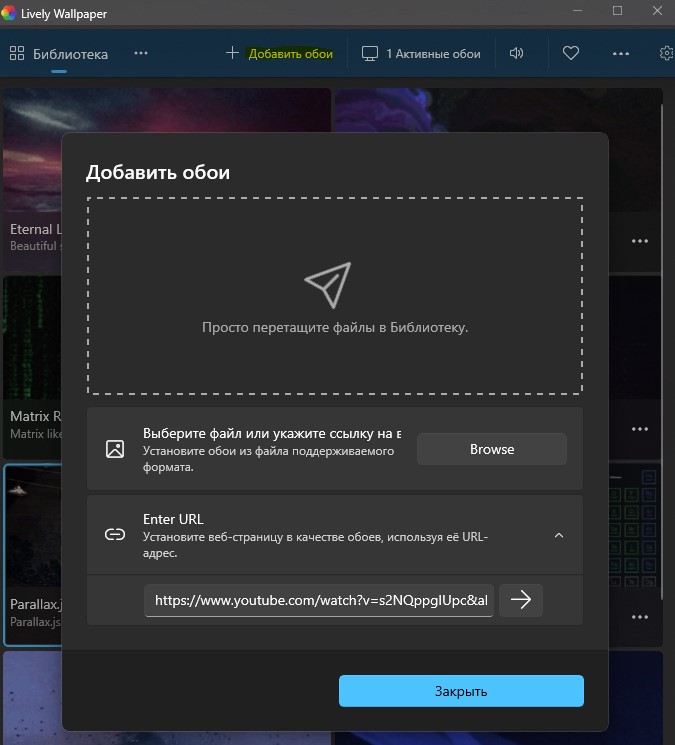Click text 'Просто перетащите файлы в Библиотеку.'

(x=335, y=327)
